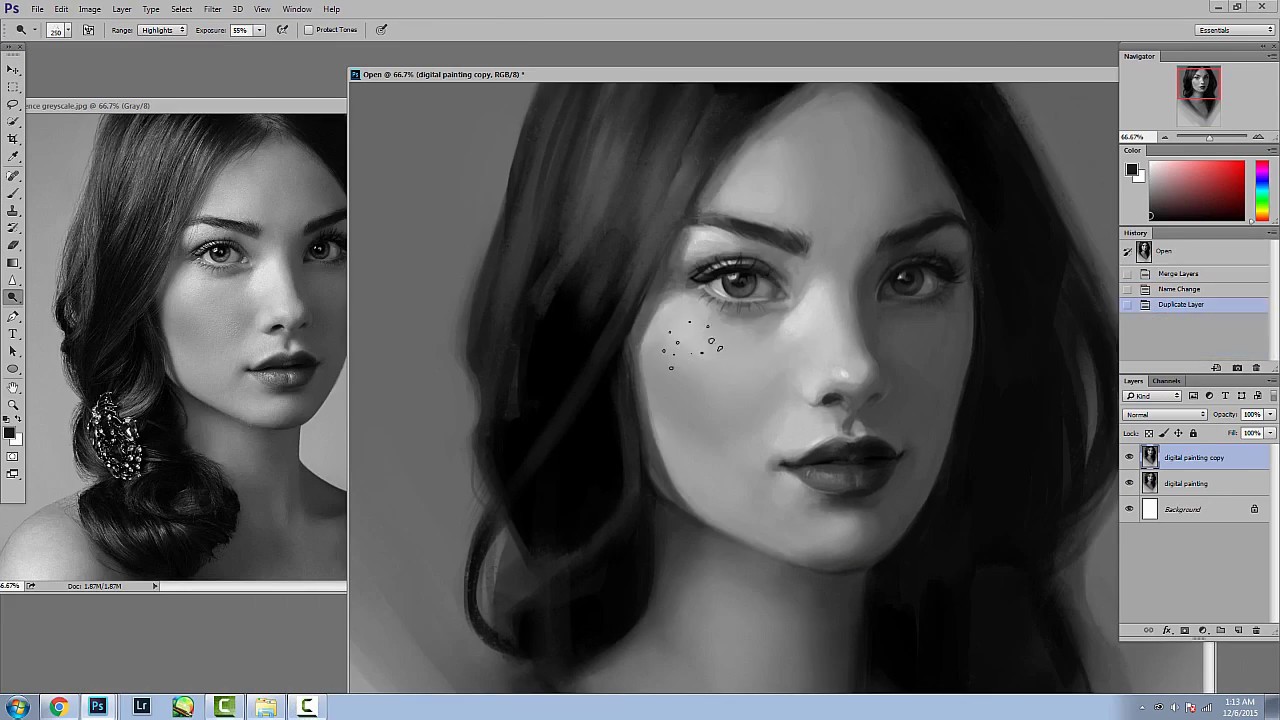Image resolution: width=1280 pixels, height=720 pixels.
Task: Open the File menu
Action: [x=37, y=9]
